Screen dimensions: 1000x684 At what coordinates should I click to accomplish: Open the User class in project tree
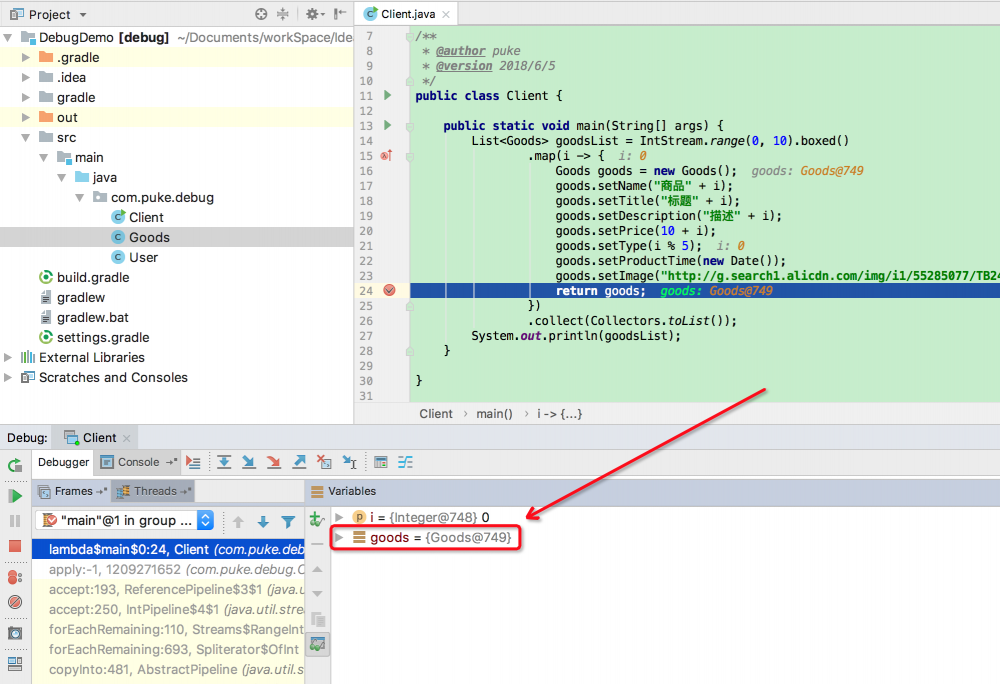click(143, 257)
